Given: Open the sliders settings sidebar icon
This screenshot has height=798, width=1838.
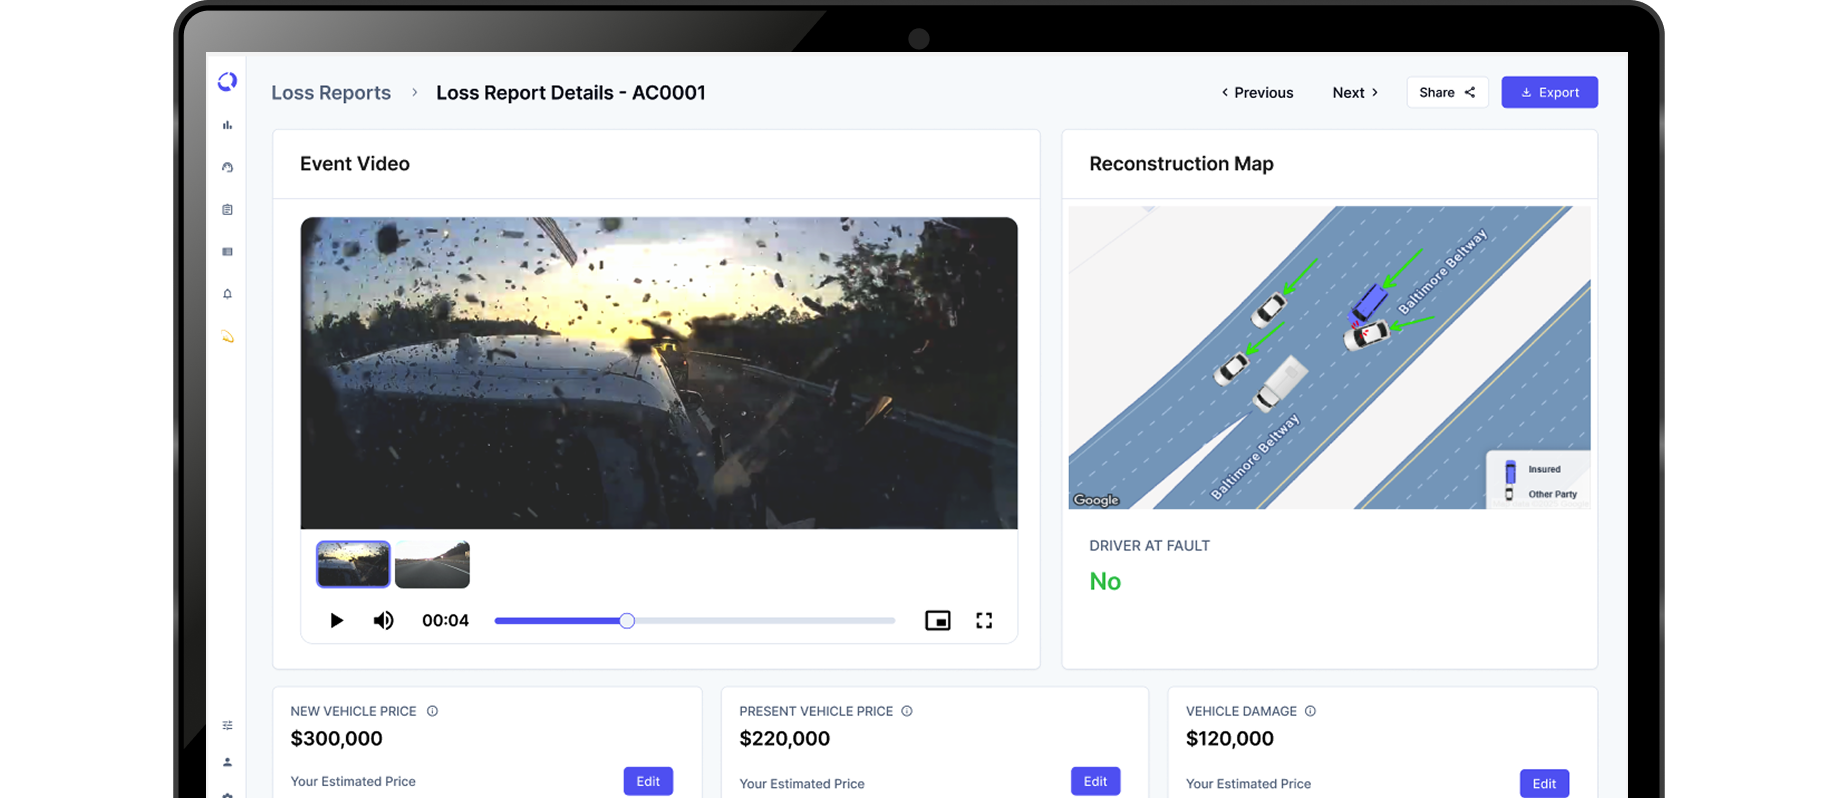Looking at the screenshot, I should coord(227,725).
